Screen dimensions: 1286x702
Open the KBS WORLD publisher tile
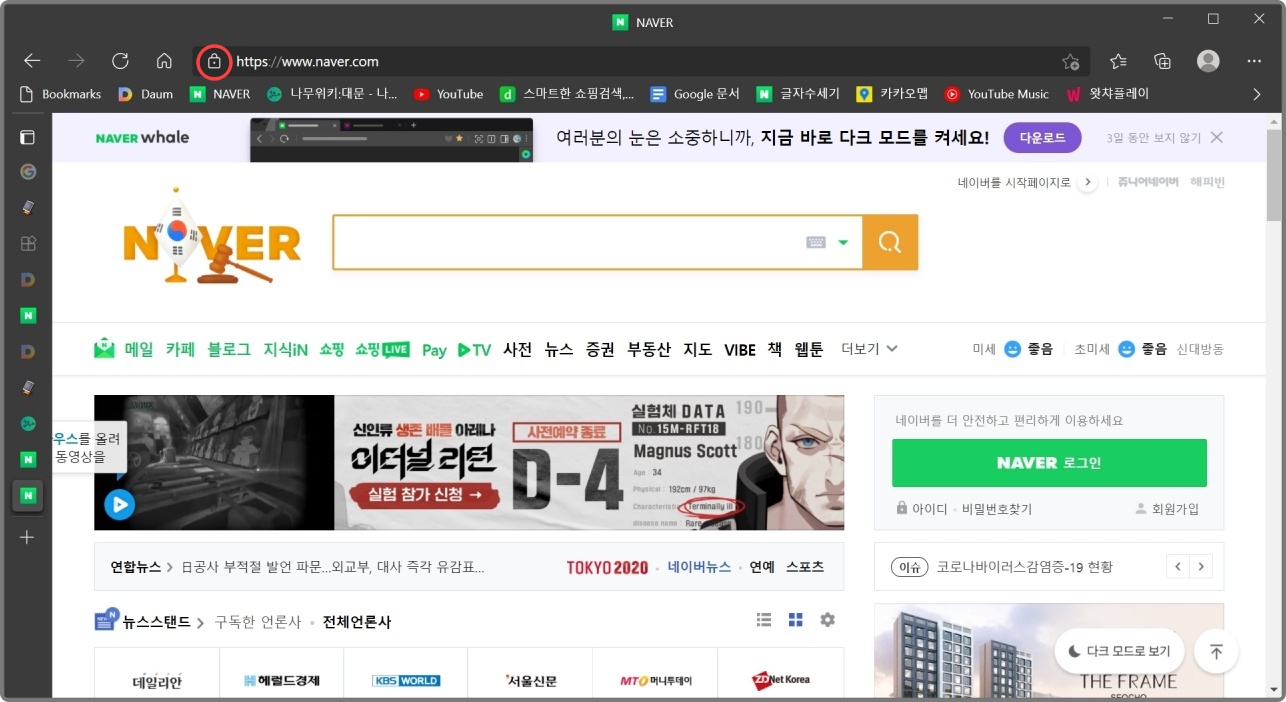click(x=405, y=680)
